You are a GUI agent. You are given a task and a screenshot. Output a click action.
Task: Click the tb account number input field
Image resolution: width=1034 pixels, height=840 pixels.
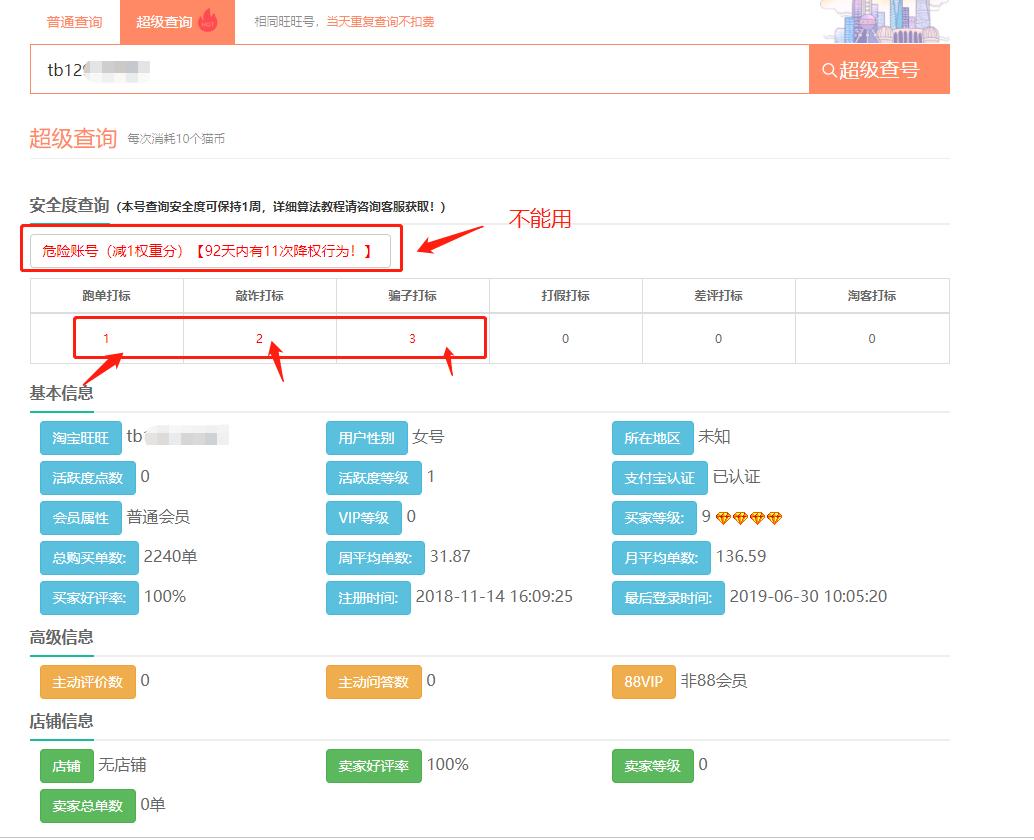point(420,69)
